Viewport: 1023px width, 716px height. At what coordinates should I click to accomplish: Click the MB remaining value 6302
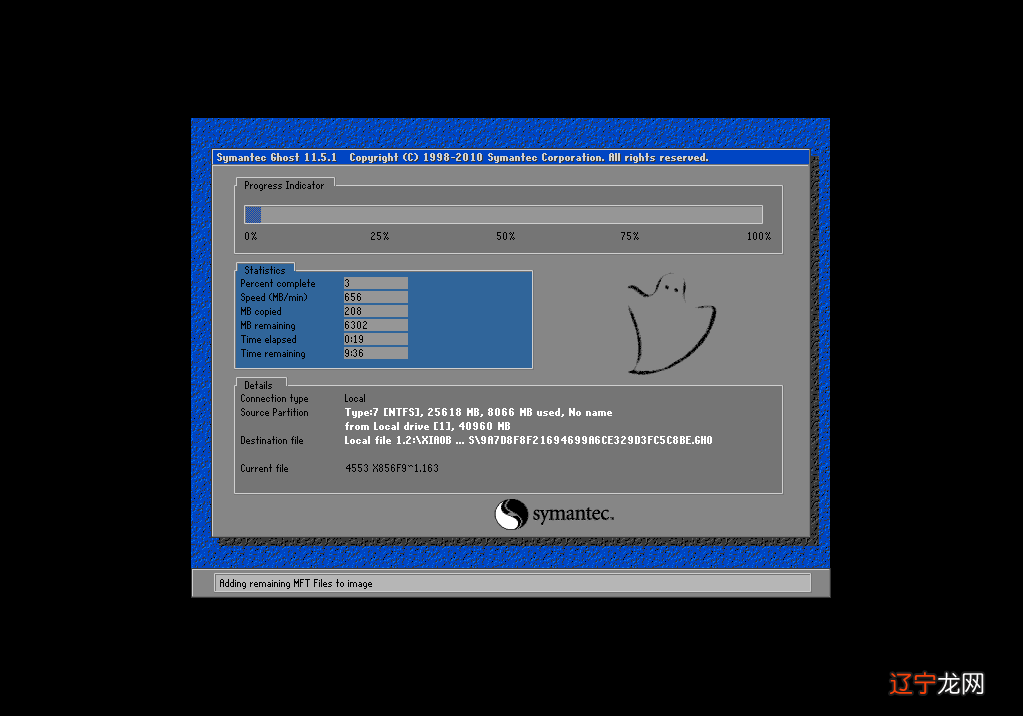(x=376, y=325)
